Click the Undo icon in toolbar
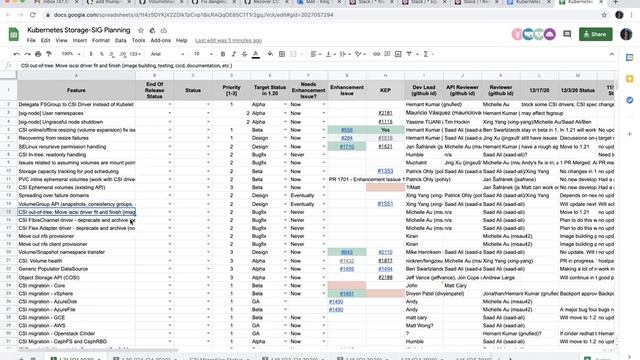Screen dimensions: 640x360 [16, 54]
